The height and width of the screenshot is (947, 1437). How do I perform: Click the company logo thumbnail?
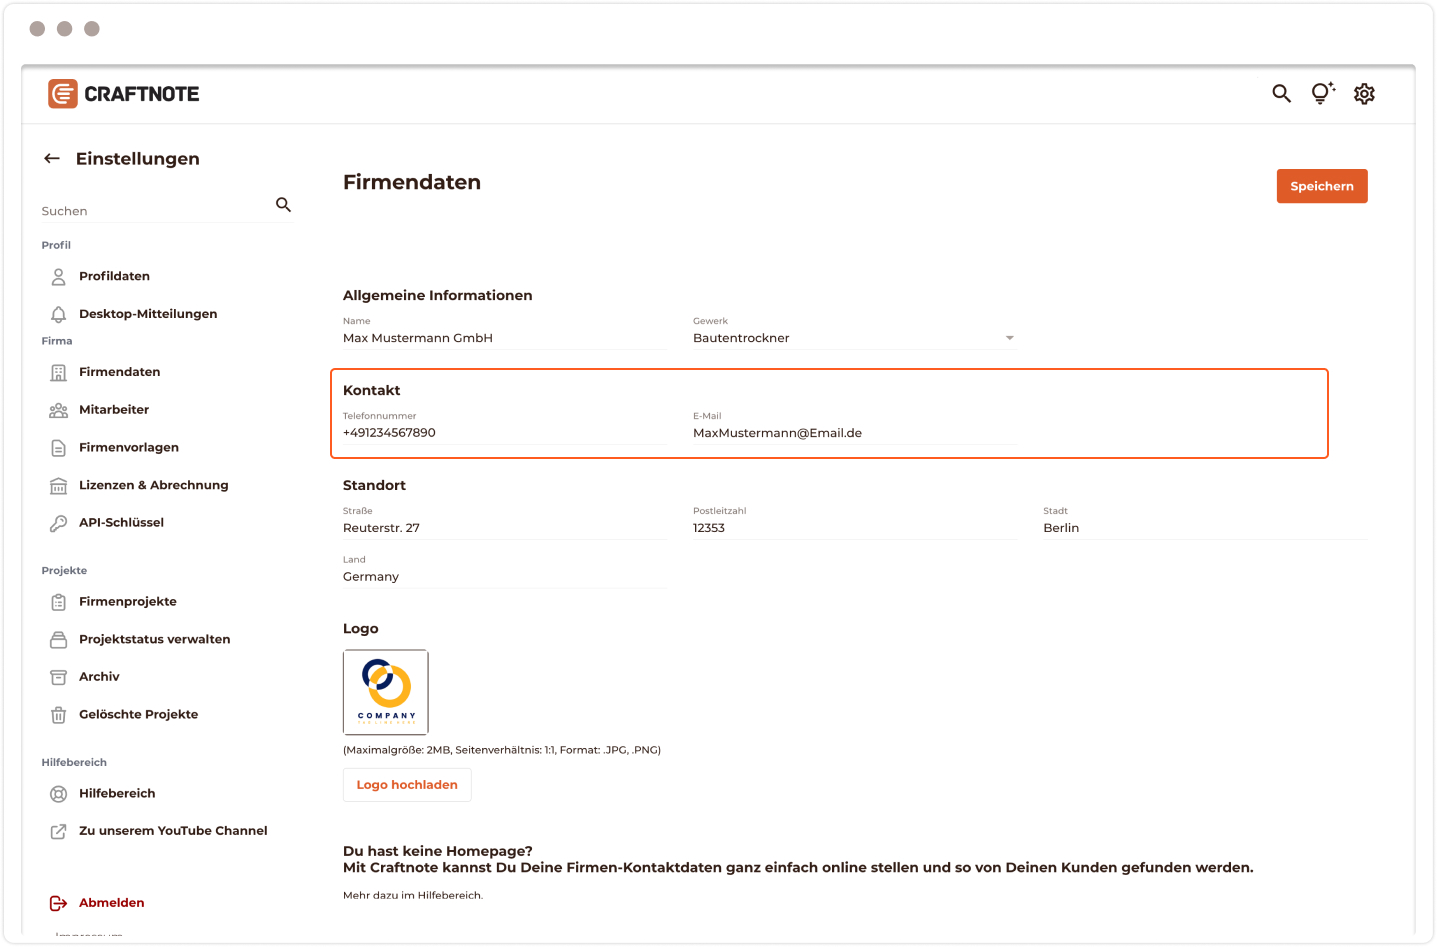click(386, 692)
